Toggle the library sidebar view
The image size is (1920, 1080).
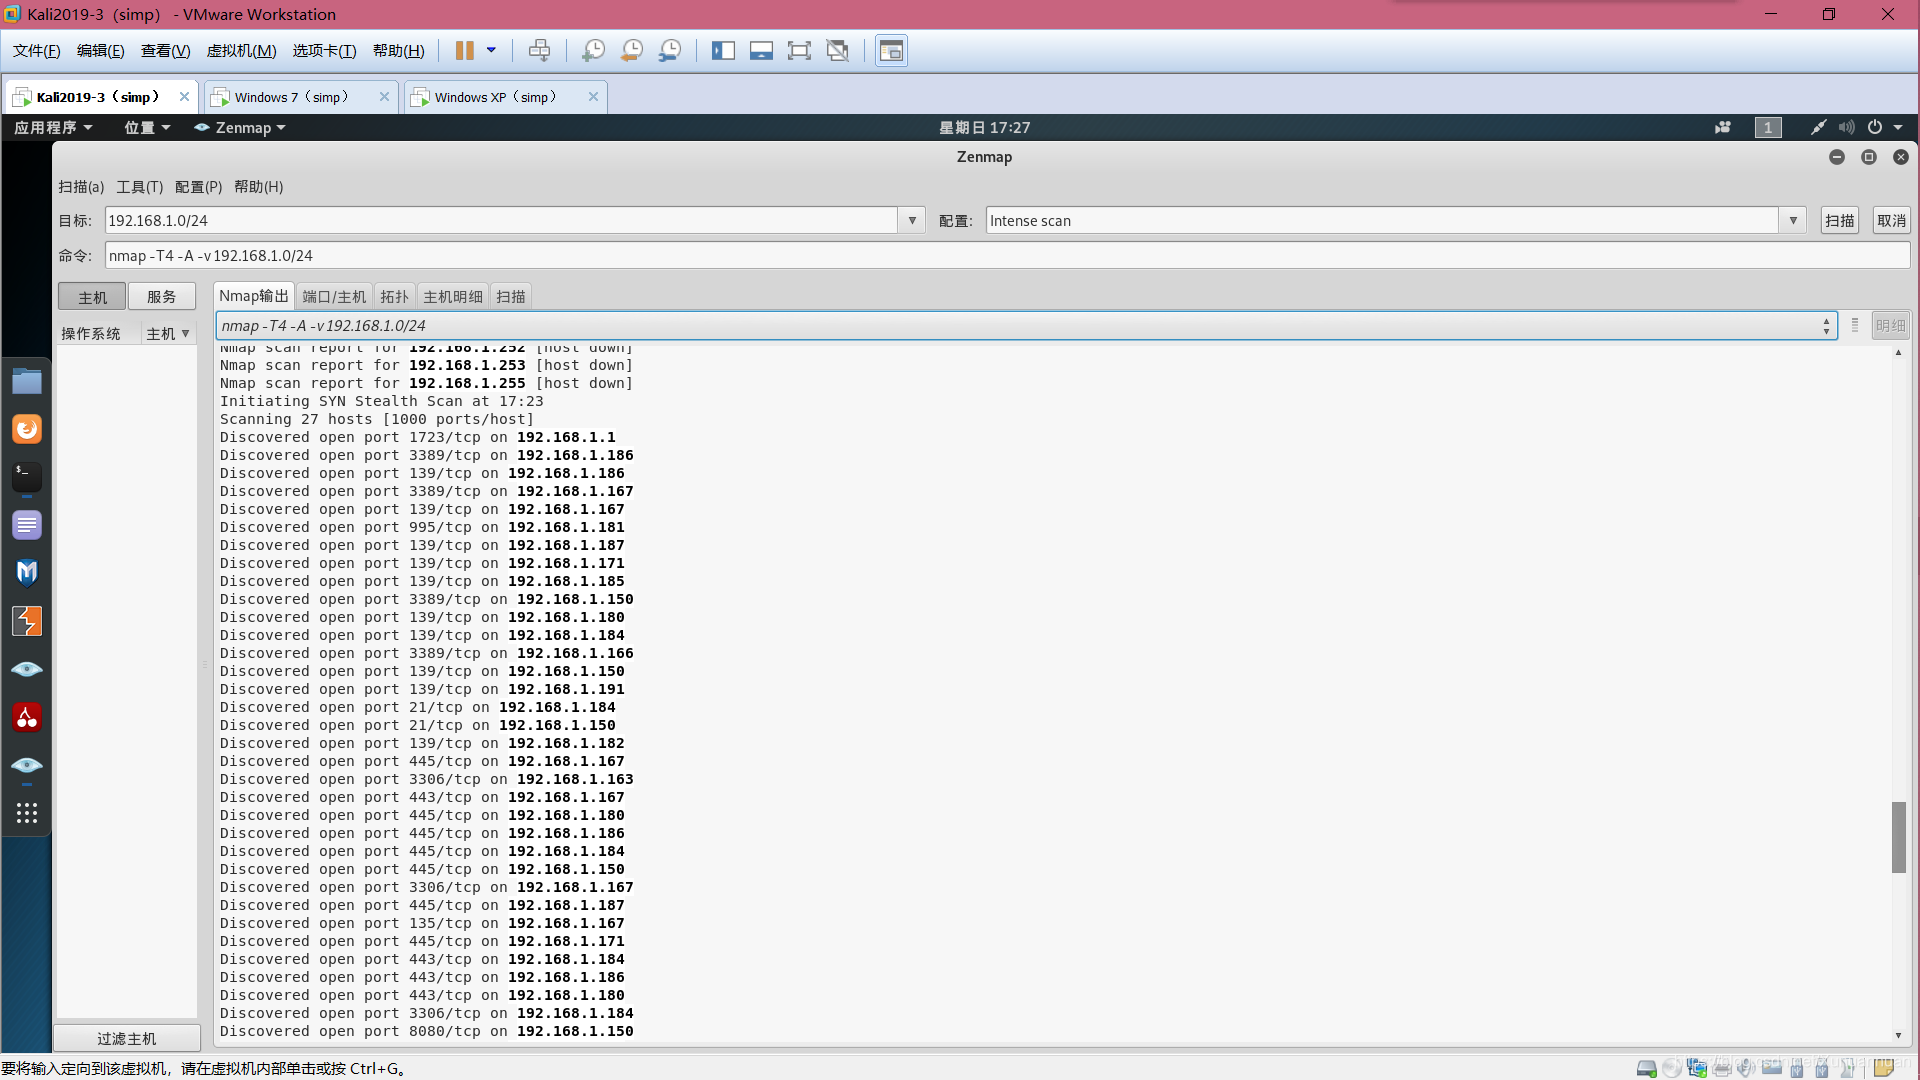[723, 50]
